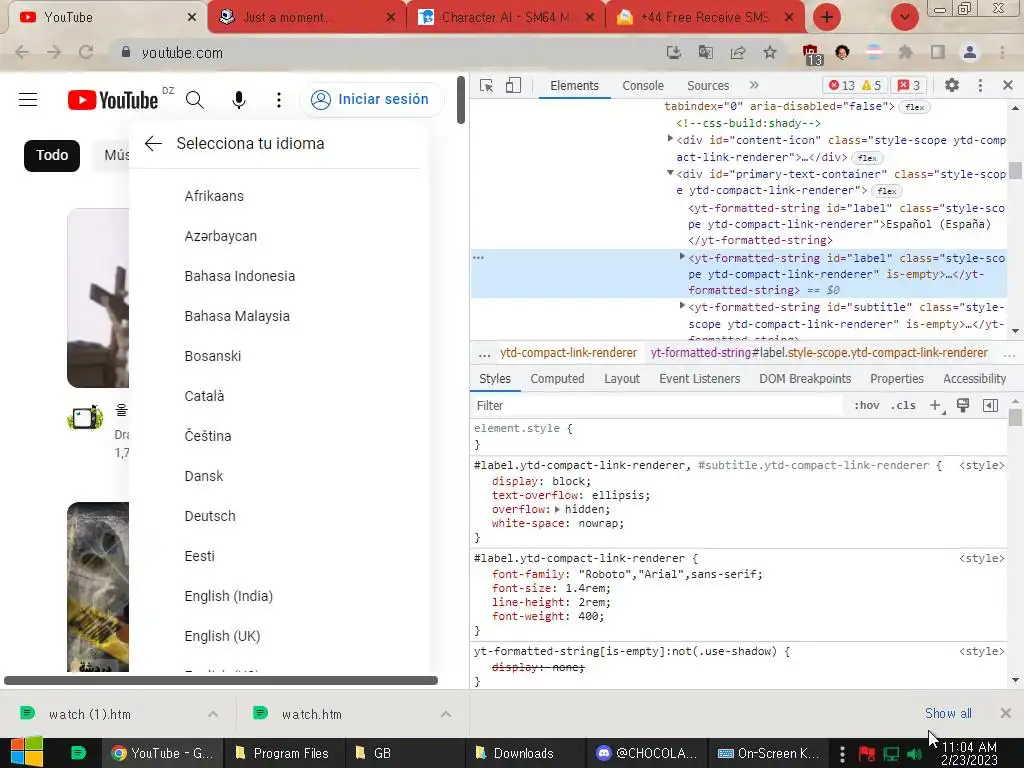1024x768 pixels.
Task: Select the Todo filter chip
Action: 52,155
